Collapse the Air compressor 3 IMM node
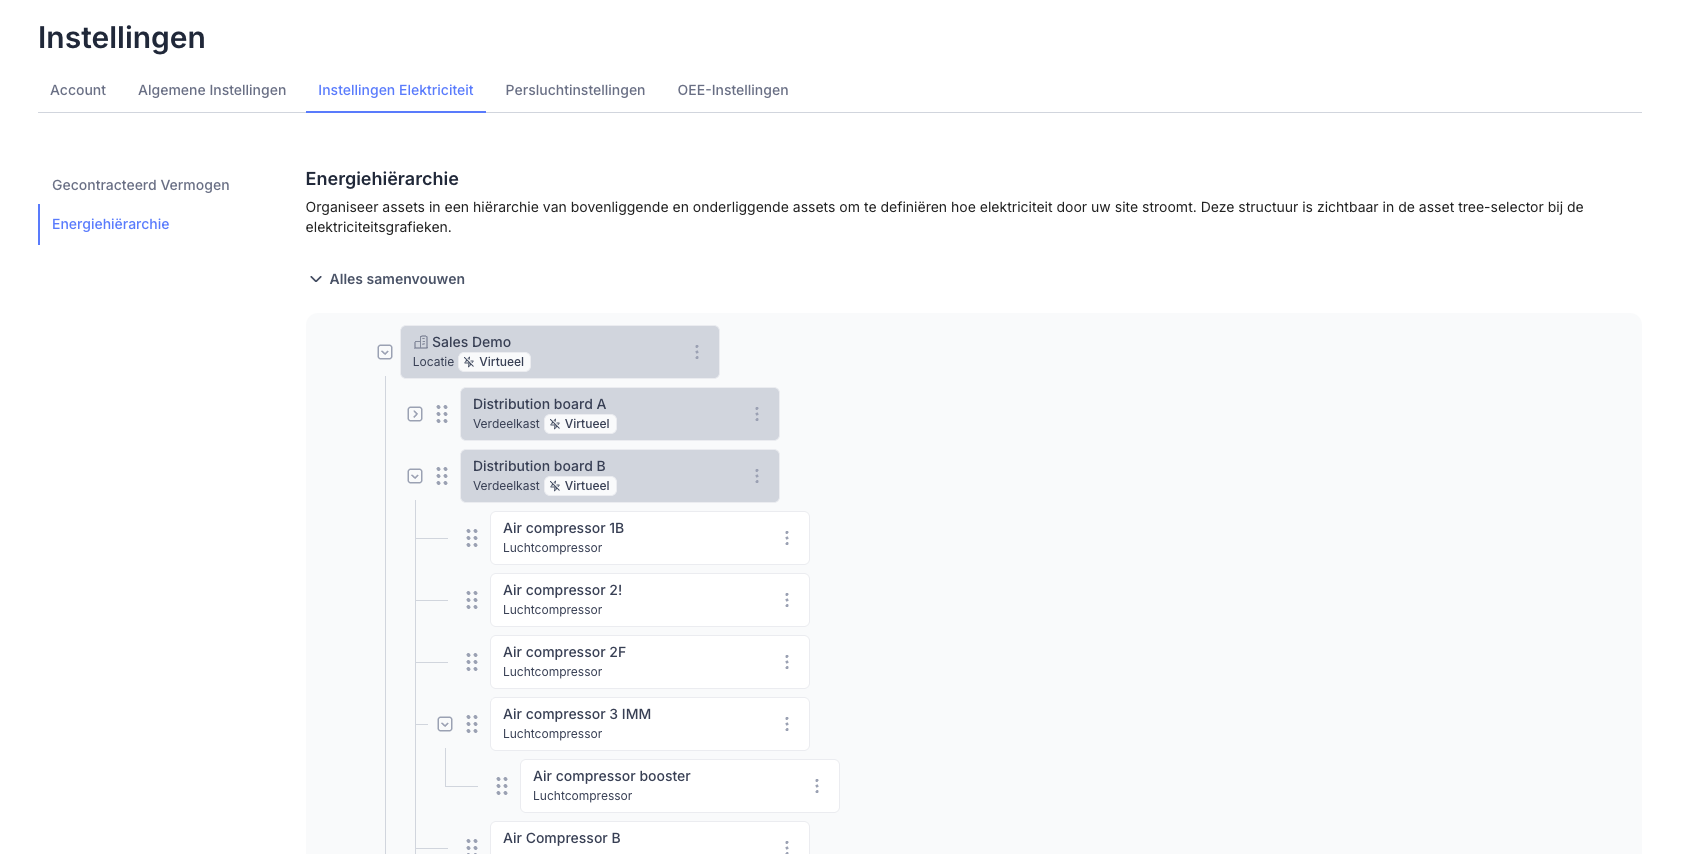 click(445, 724)
